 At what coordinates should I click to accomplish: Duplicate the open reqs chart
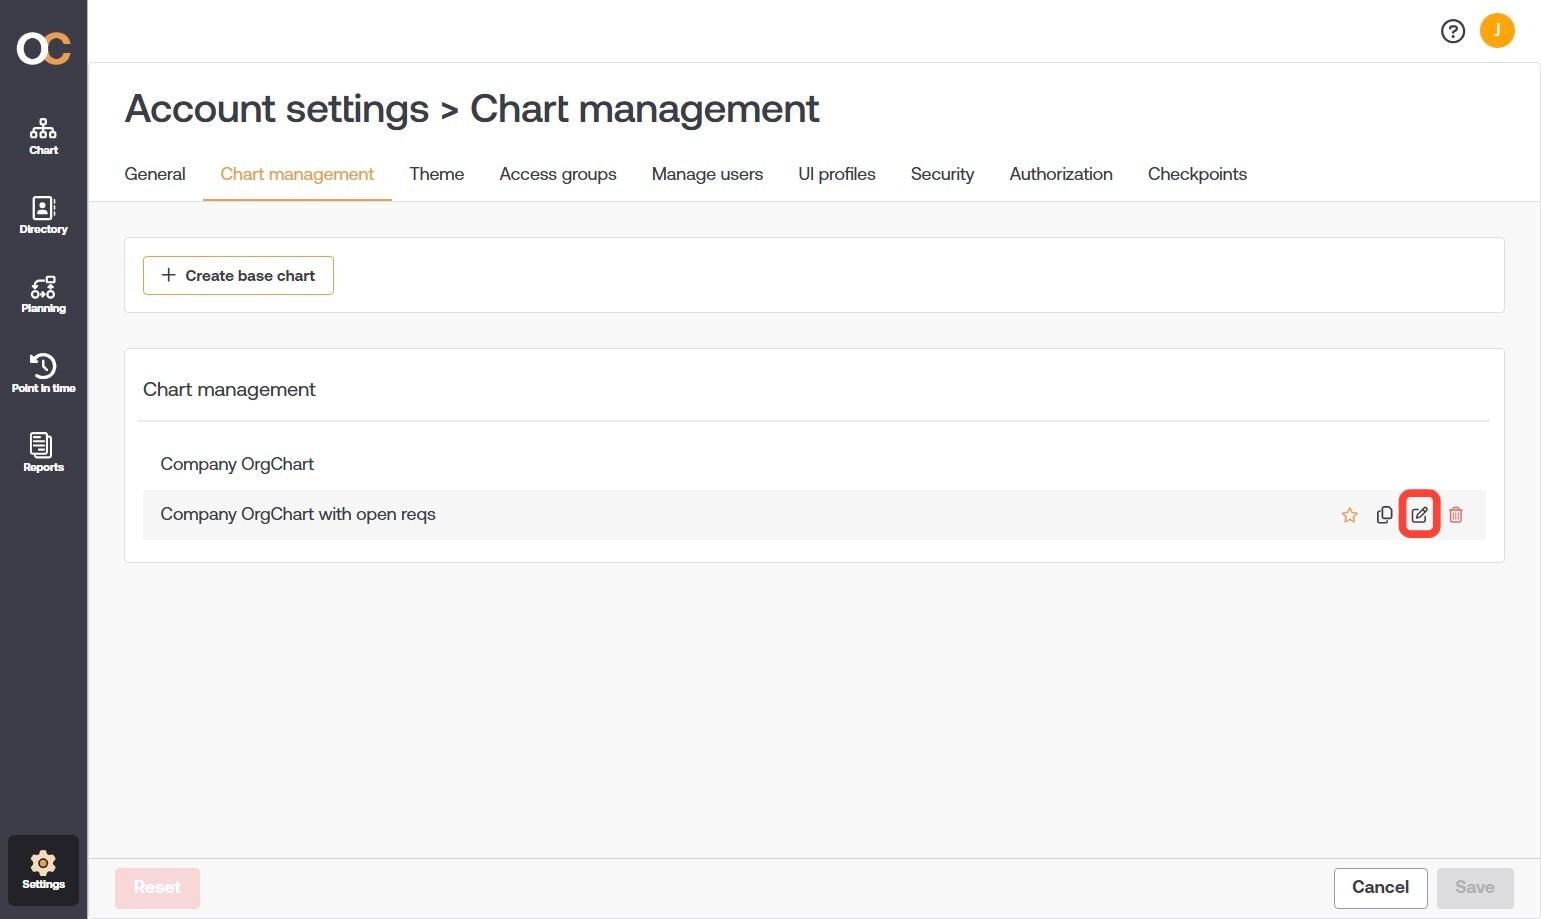coord(1384,515)
